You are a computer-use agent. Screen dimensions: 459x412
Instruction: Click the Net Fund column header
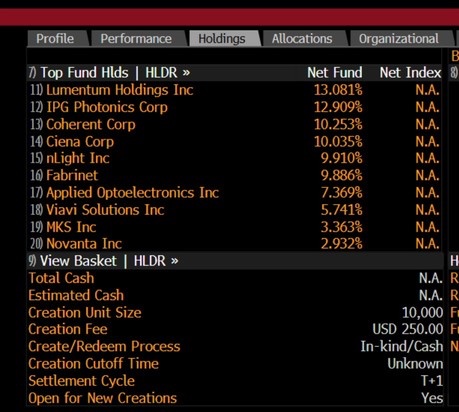coord(335,73)
